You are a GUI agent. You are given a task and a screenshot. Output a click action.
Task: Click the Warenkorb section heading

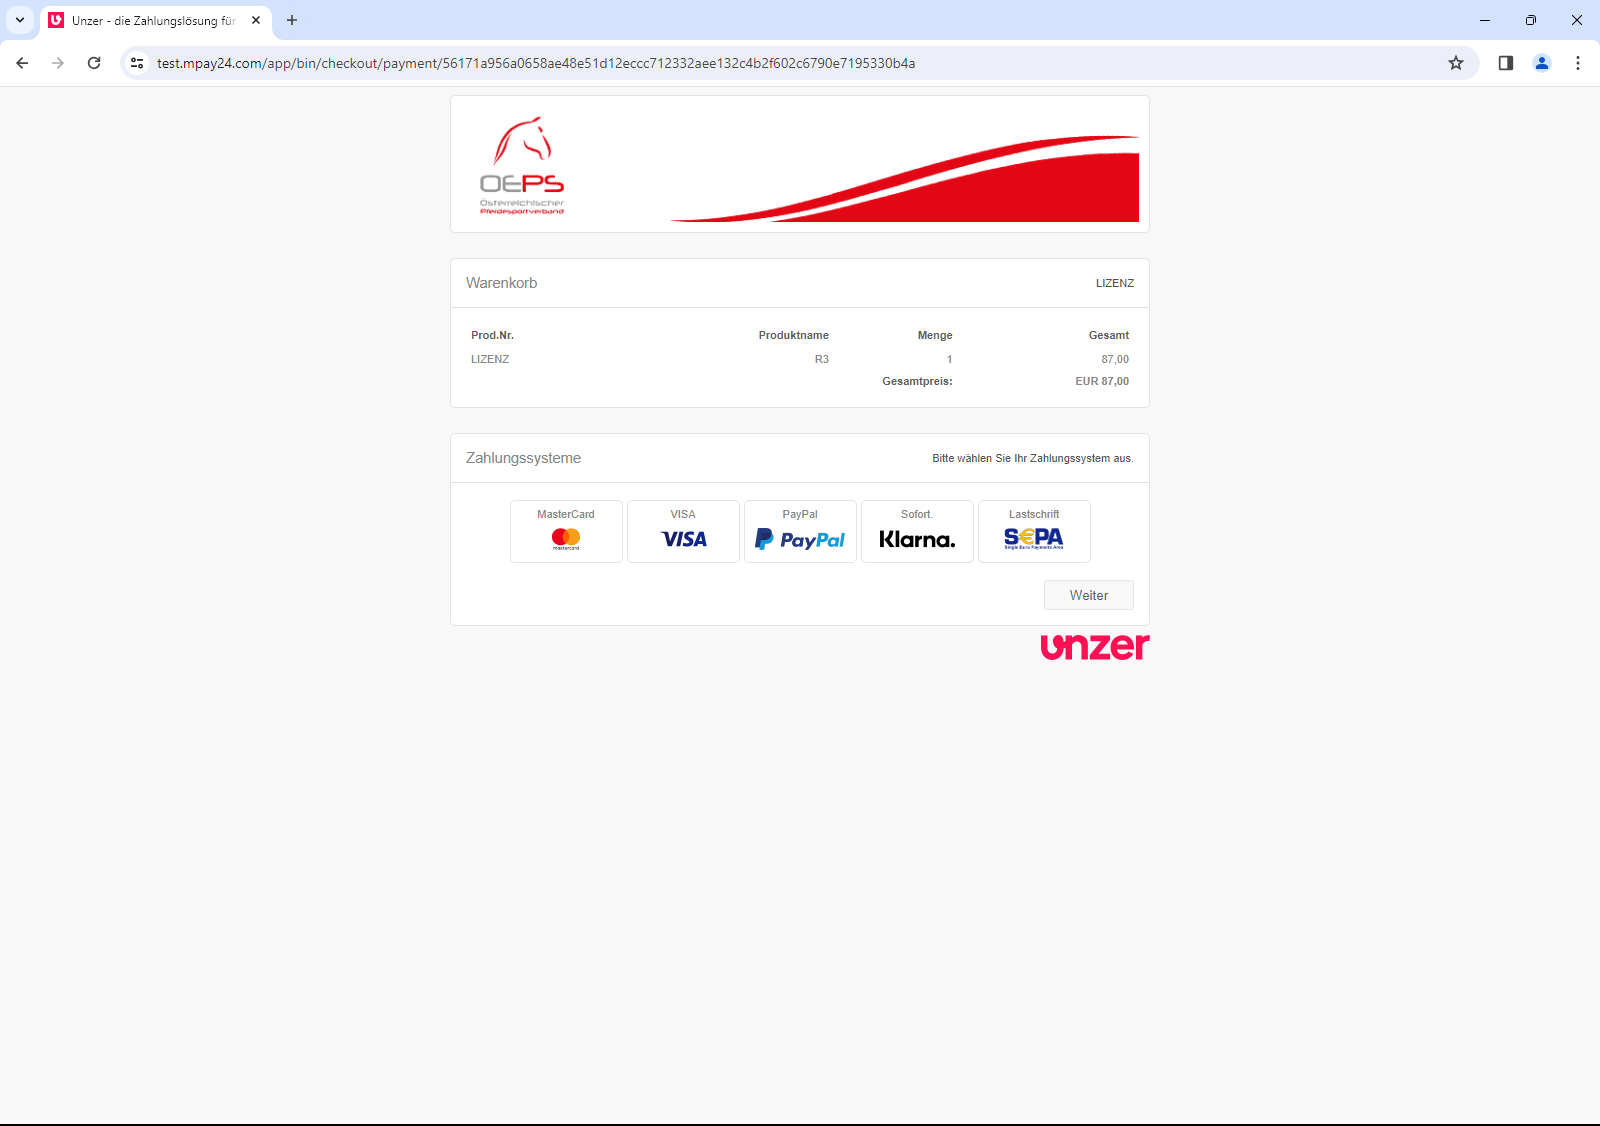click(501, 283)
